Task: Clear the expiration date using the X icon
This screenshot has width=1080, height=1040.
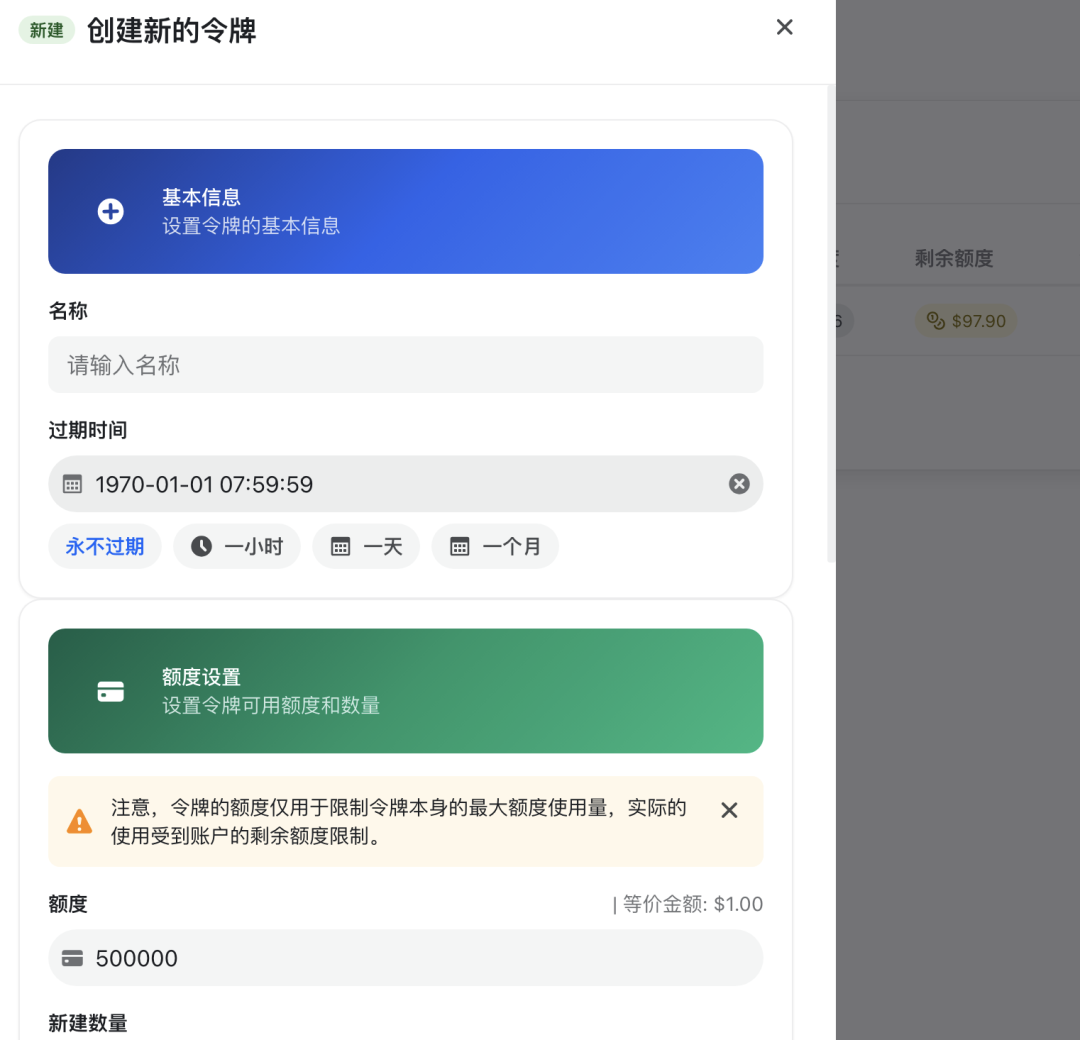Action: pyautogui.click(x=739, y=483)
